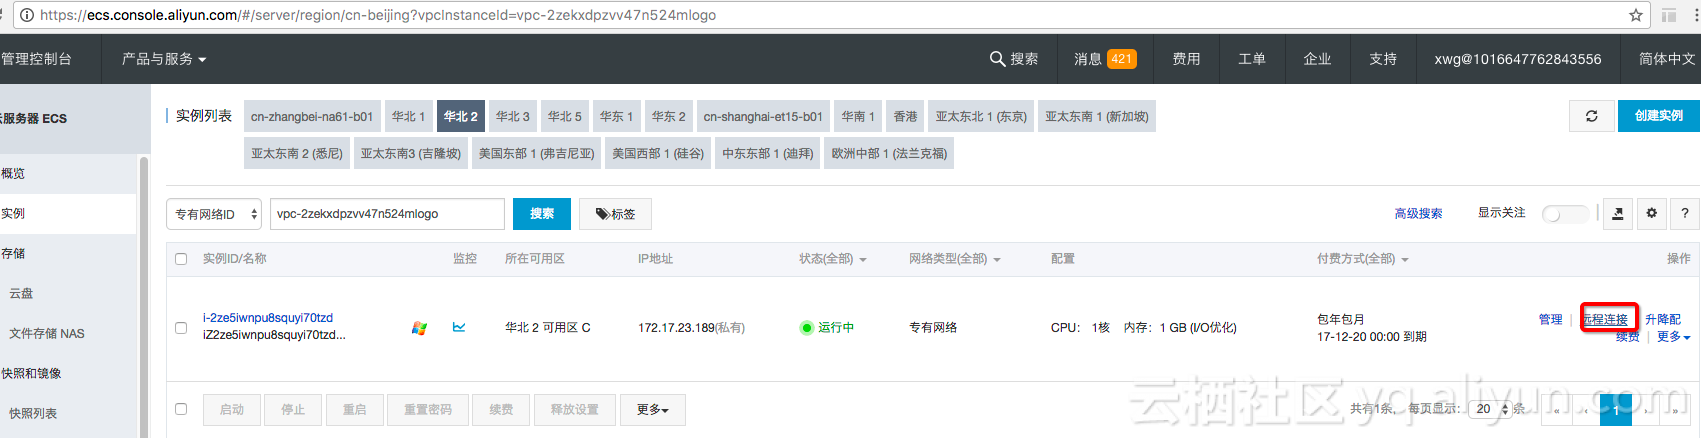Viewport: 1701px width, 438px height.
Task: Click the bulk 重置密码 button
Action: (428, 410)
